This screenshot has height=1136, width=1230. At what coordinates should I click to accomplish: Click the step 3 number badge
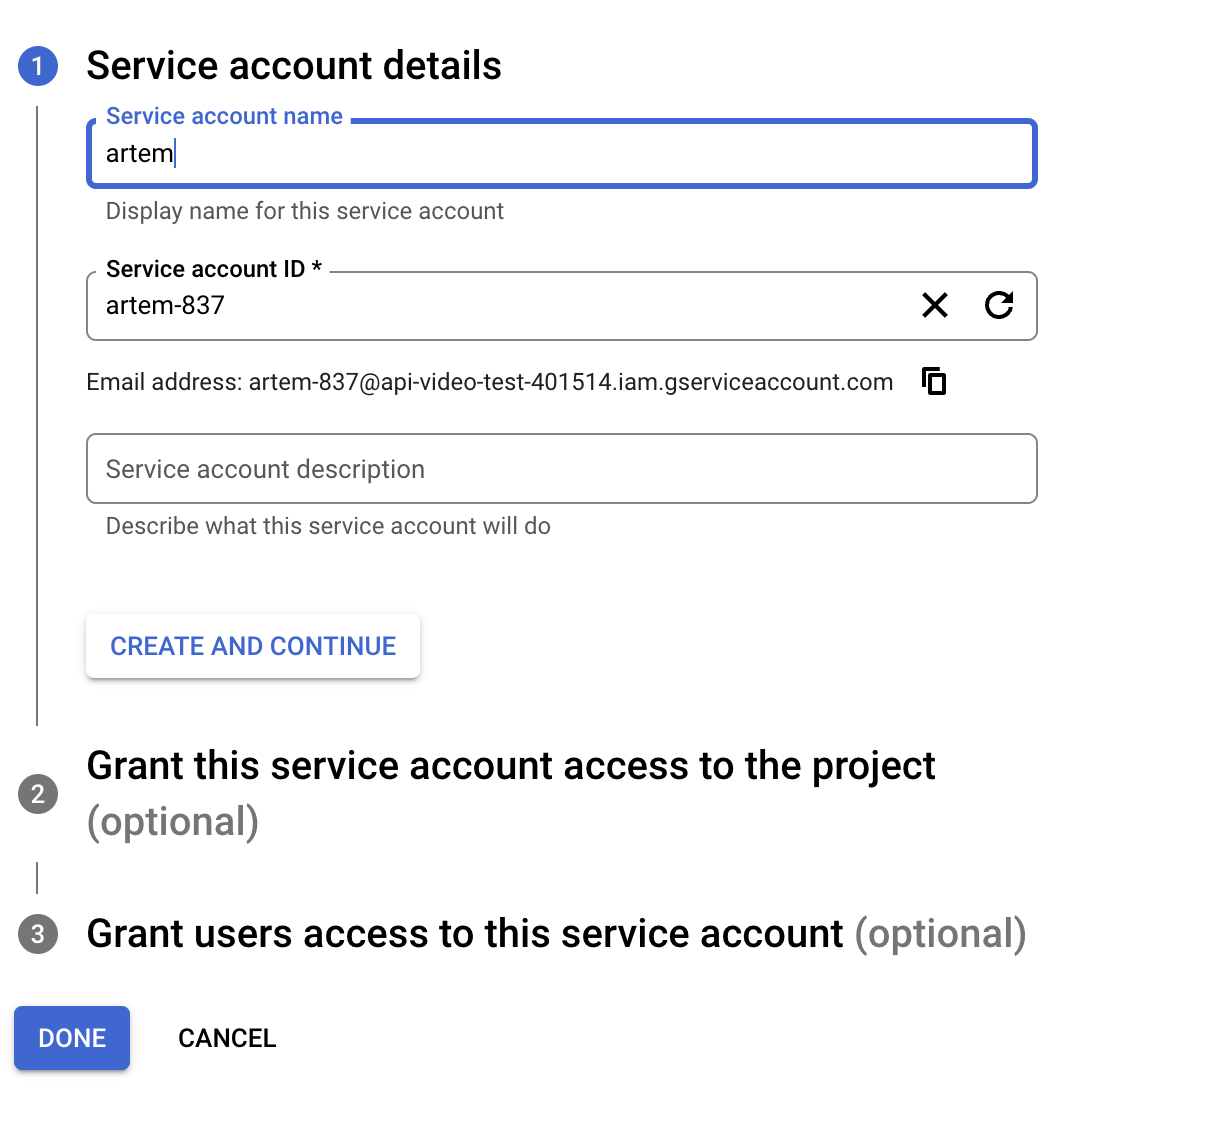(x=38, y=934)
